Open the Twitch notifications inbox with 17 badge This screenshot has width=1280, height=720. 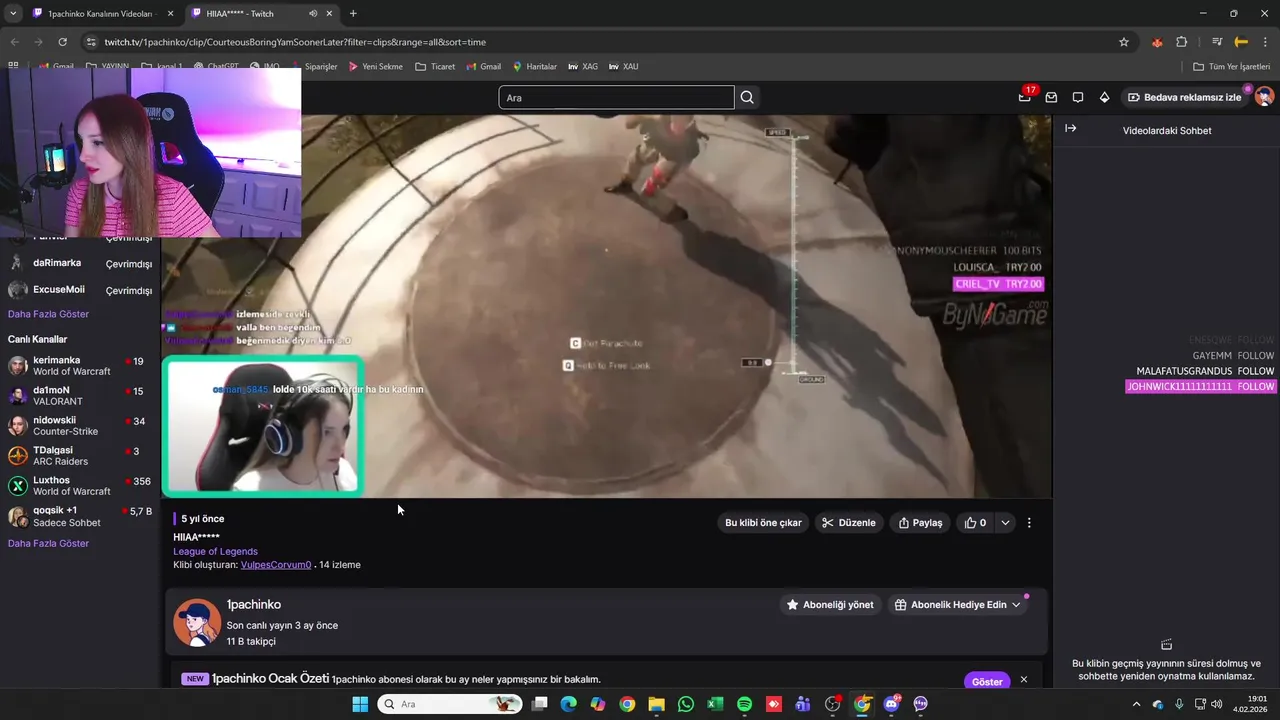pyautogui.click(x=1025, y=97)
